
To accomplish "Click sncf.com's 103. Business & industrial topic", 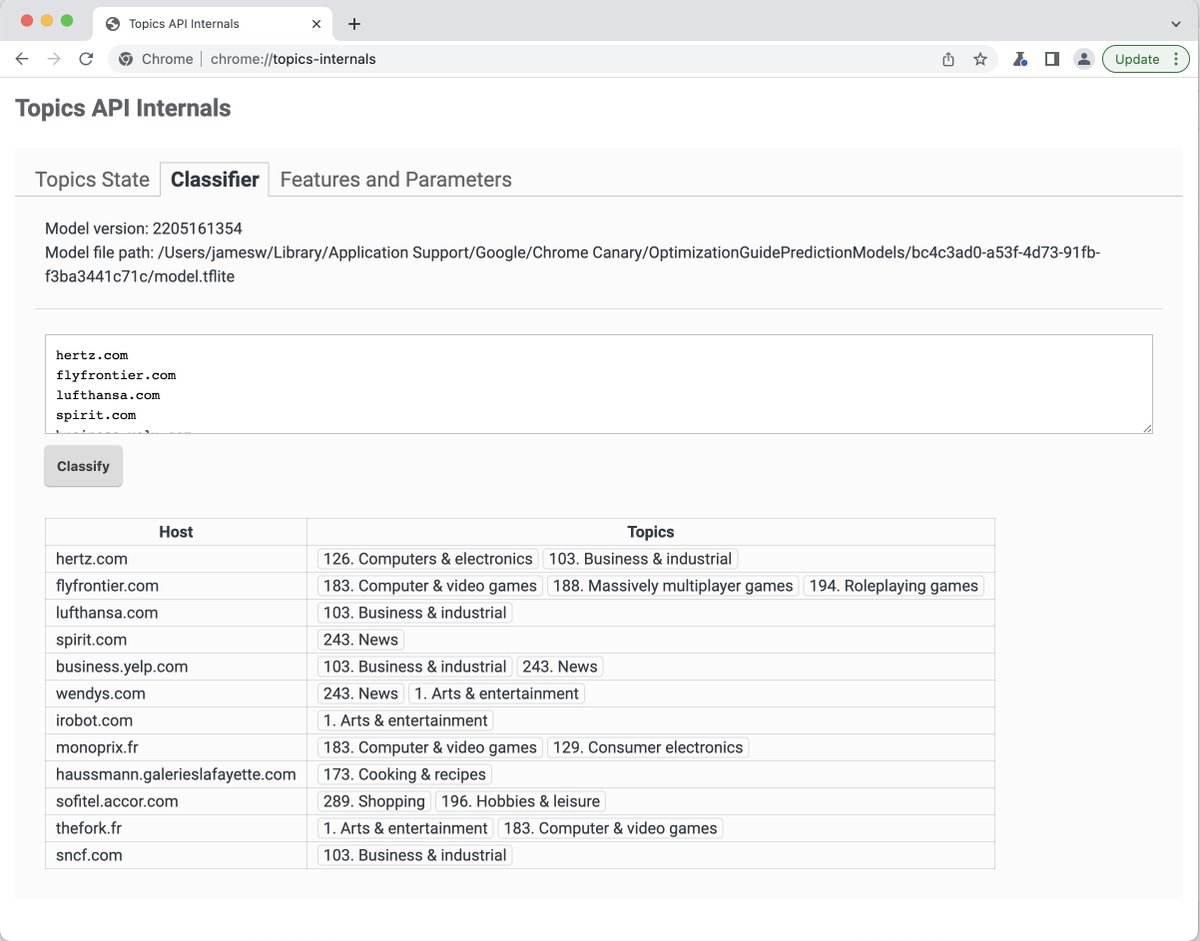I will [x=415, y=856].
